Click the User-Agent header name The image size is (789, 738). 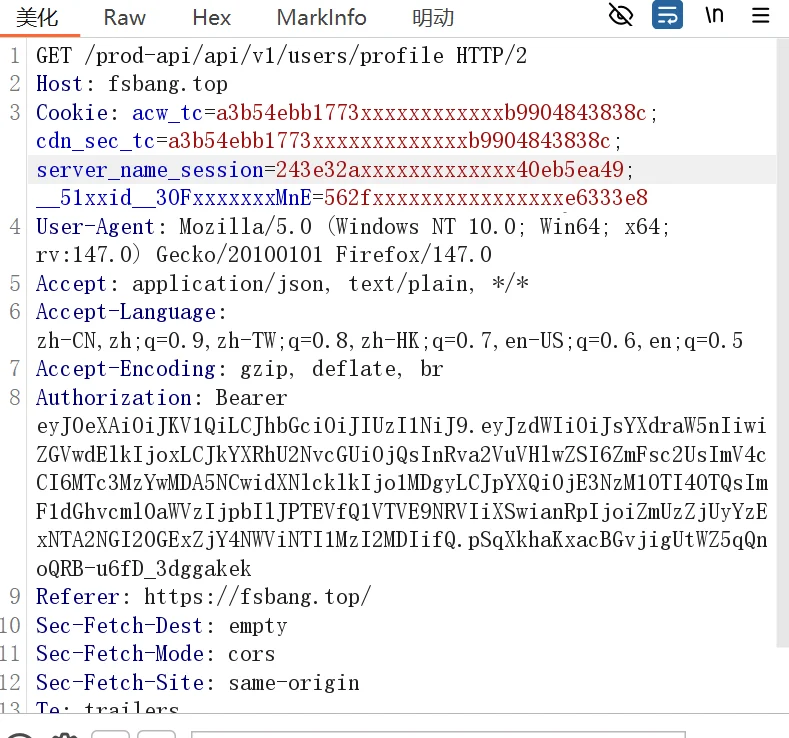pos(95,226)
